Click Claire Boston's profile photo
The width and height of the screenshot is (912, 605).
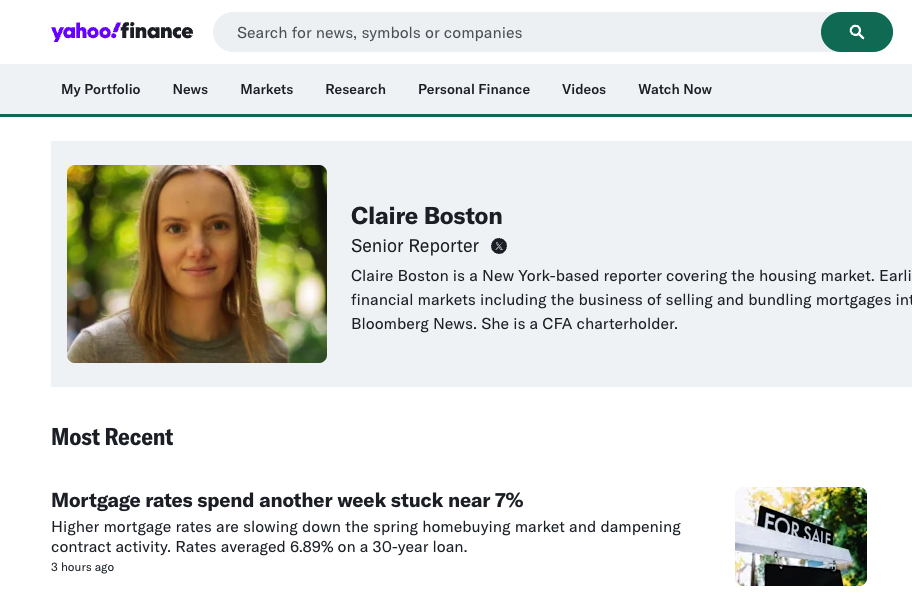click(x=196, y=263)
